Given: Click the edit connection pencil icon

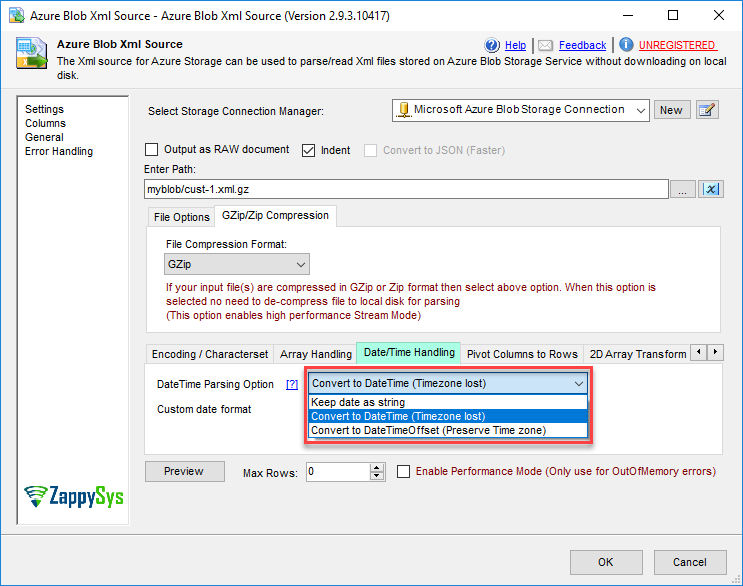Looking at the screenshot, I should 707,110.
